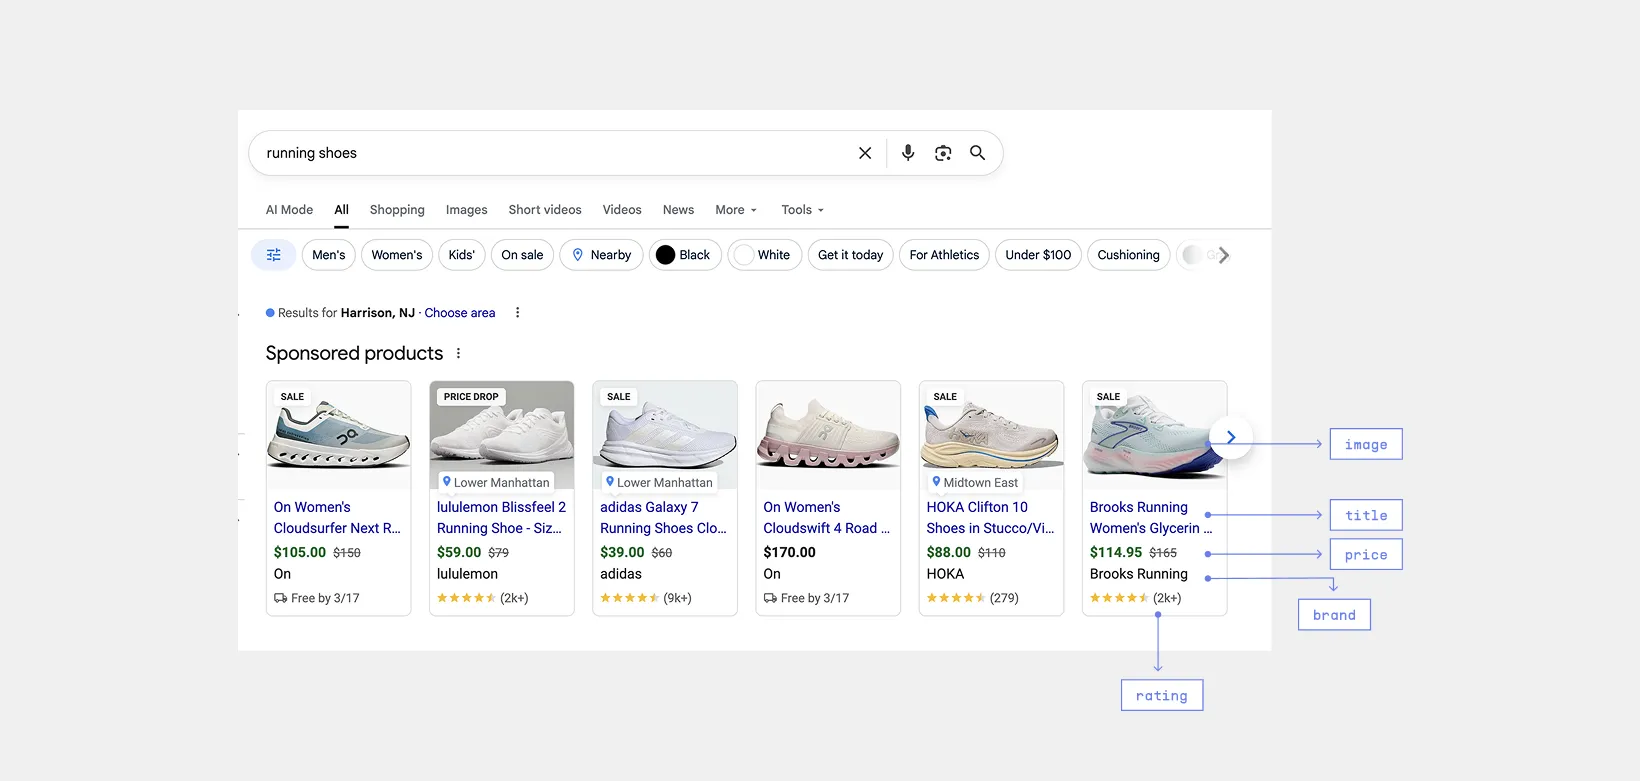Toggle the Women's filter chip
Screen dimensions: 1640x781
(397, 255)
